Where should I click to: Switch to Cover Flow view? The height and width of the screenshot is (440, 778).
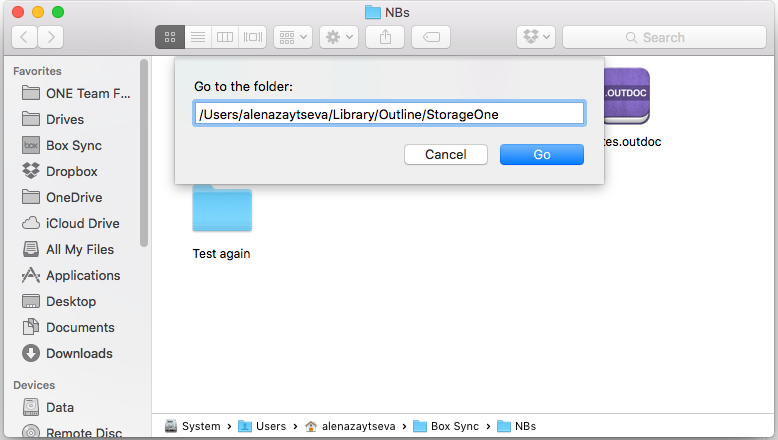click(x=253, y=37)
